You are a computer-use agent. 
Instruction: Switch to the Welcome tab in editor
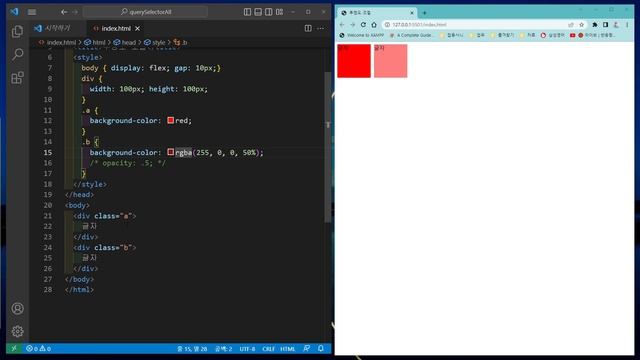click(x=52, y=28)
